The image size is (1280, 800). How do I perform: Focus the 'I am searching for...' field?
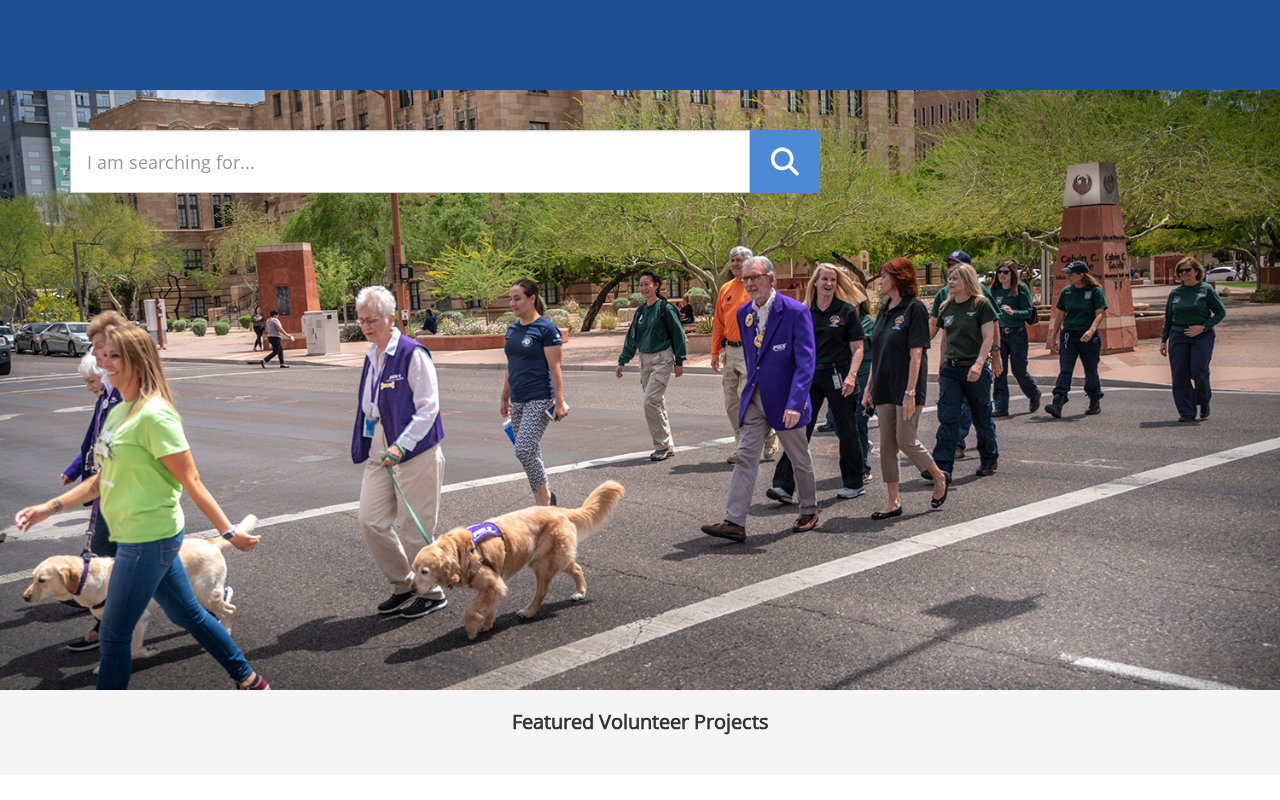(x=410, y=161)
